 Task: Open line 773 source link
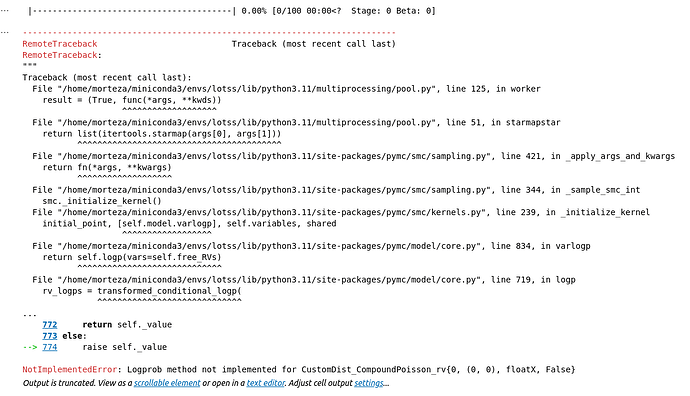click(50, 336)
